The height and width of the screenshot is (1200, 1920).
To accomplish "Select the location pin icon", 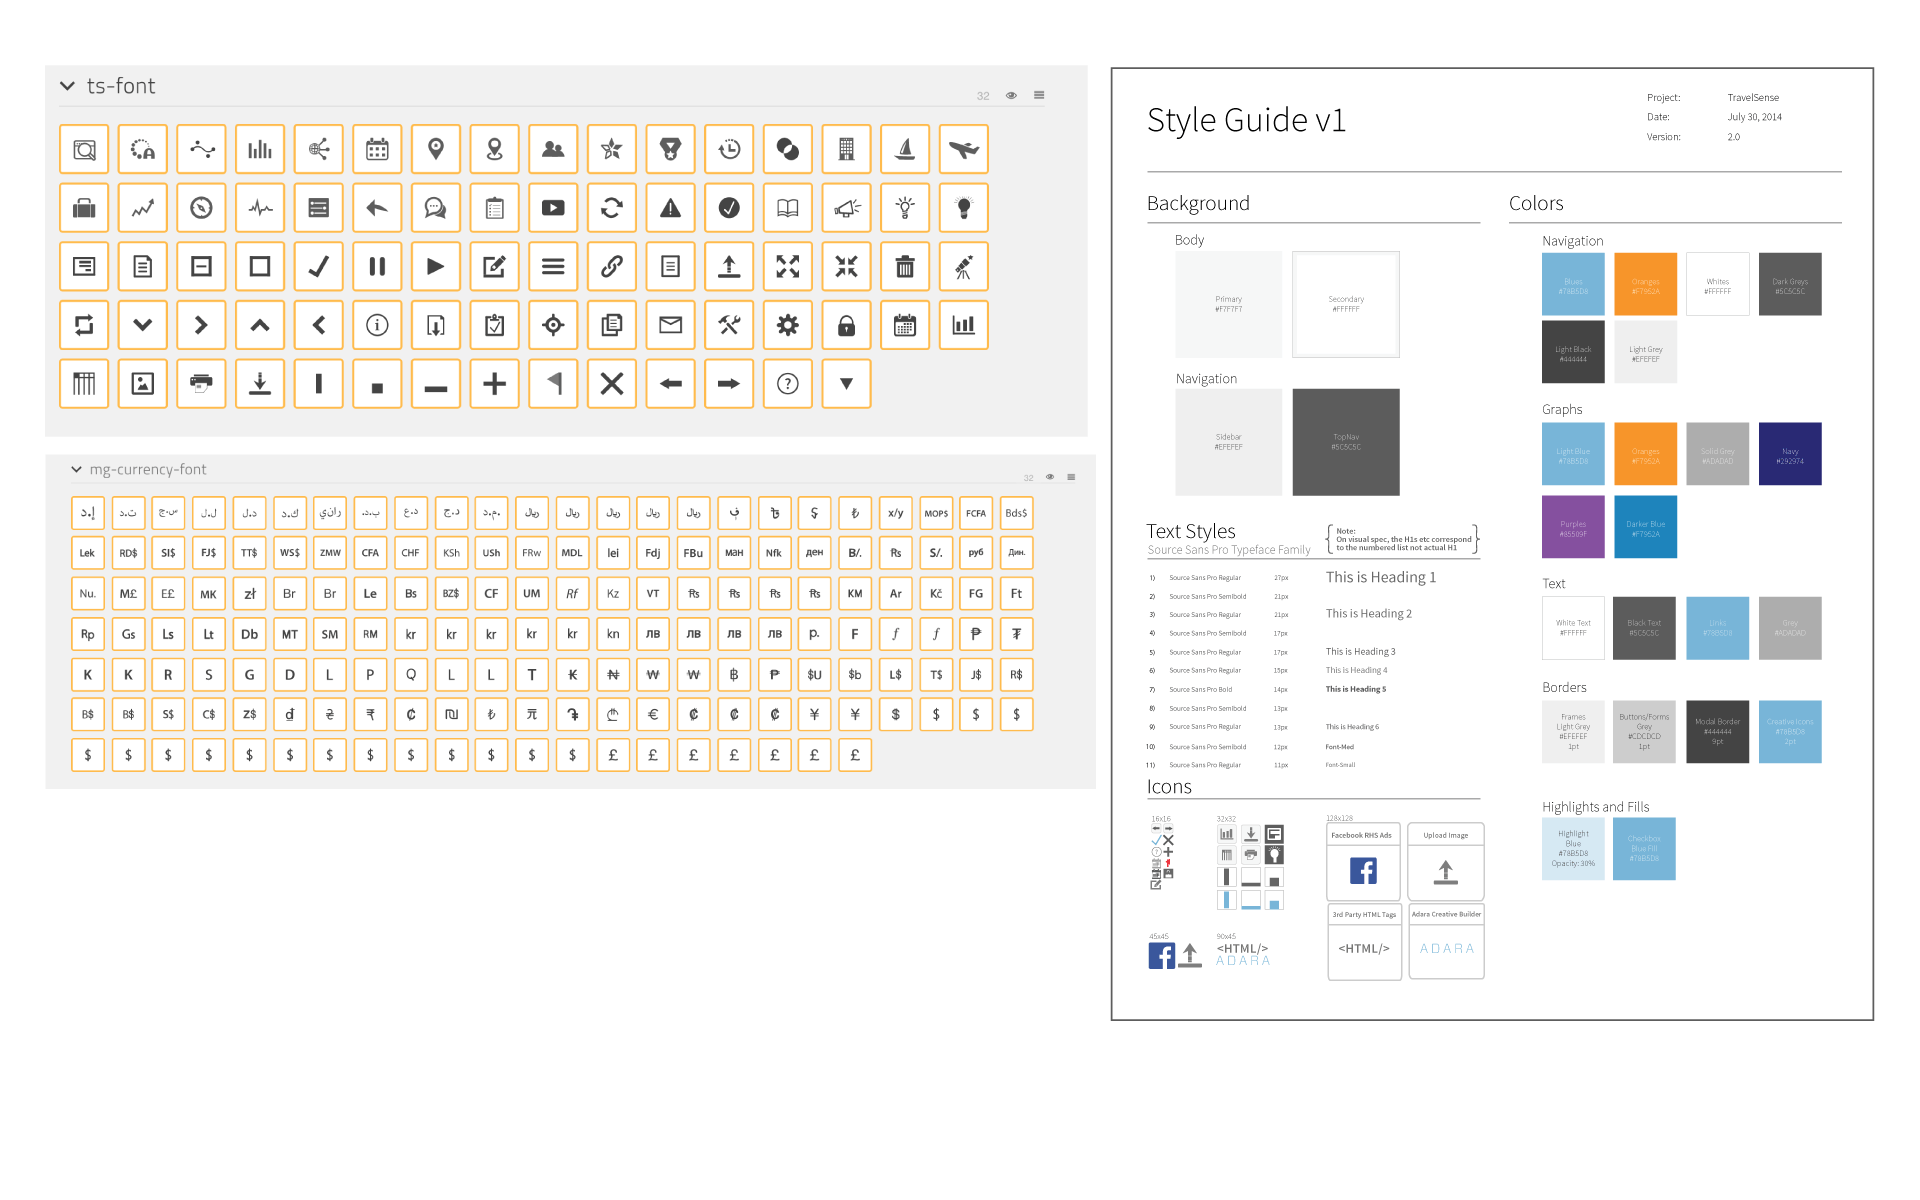I will [436, 150].
